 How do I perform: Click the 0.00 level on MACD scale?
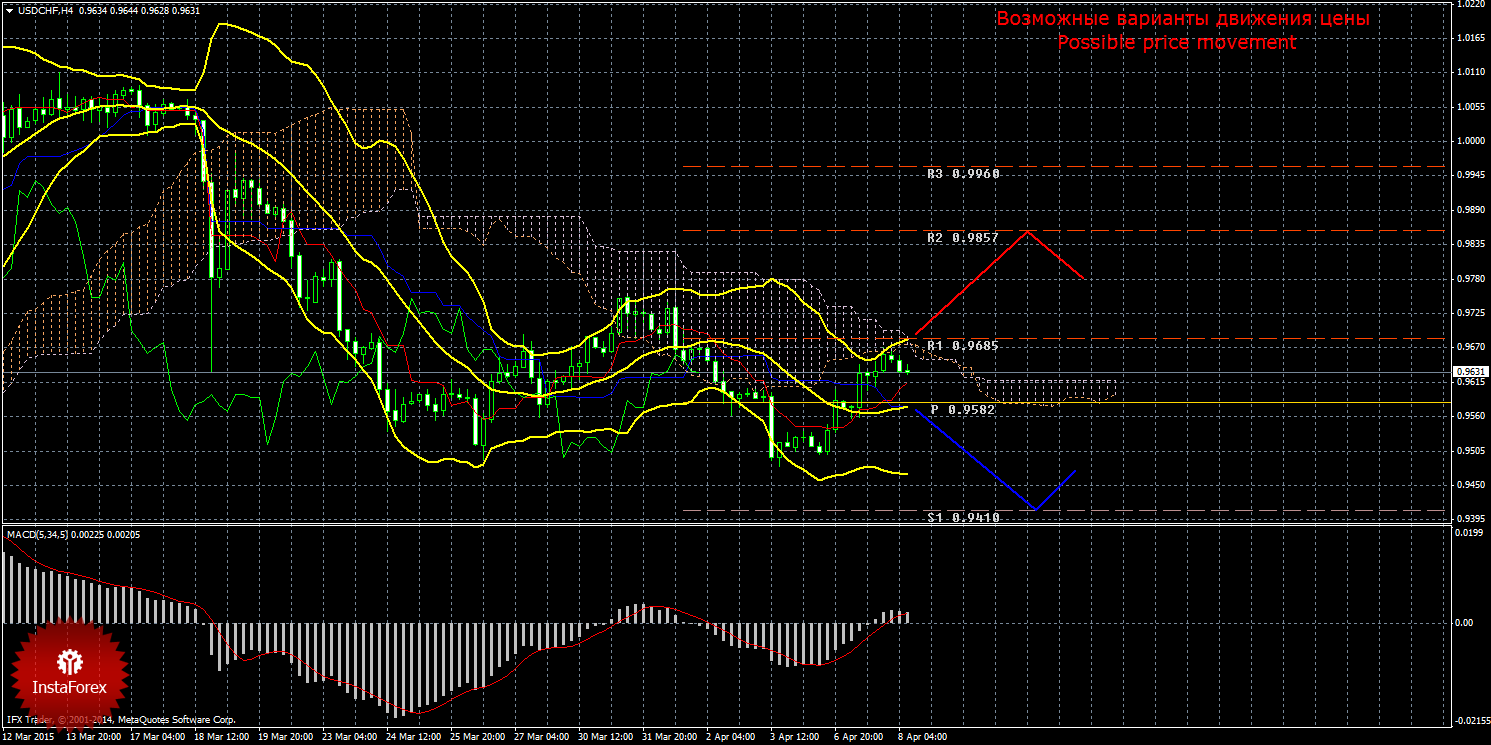(x=1463, y=622)
